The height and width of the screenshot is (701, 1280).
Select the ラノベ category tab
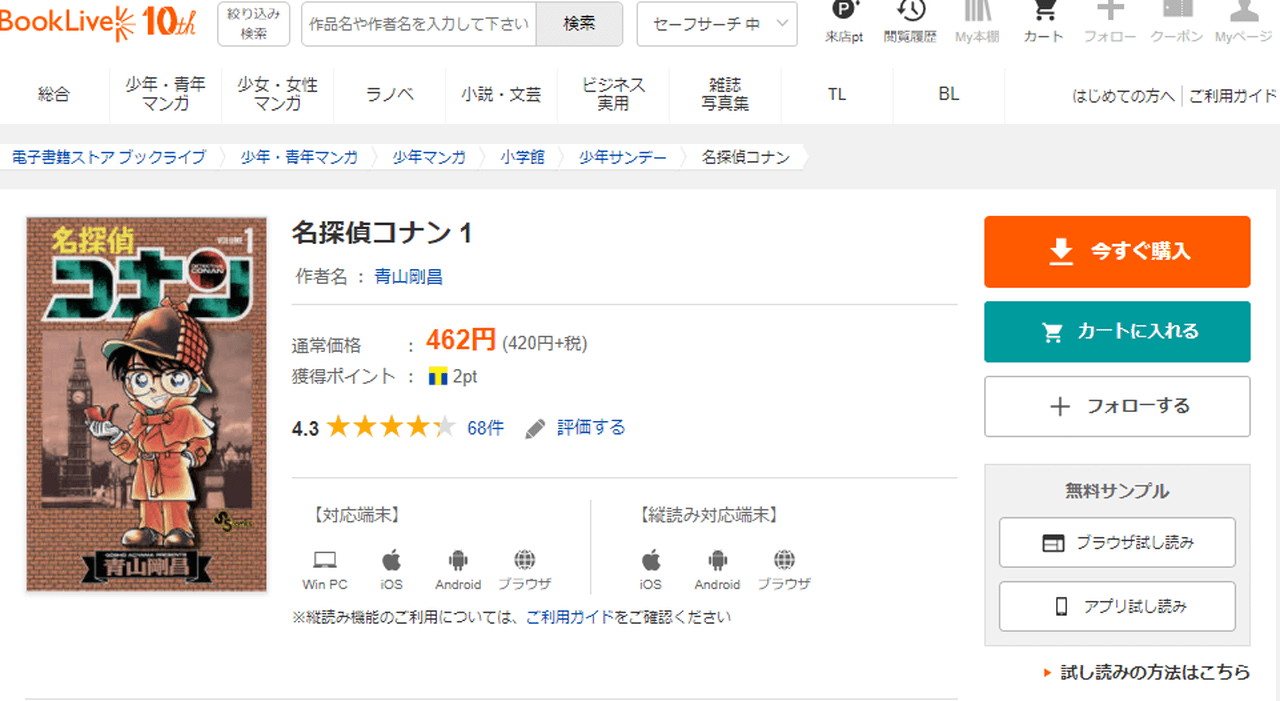(x=390, y=95)
